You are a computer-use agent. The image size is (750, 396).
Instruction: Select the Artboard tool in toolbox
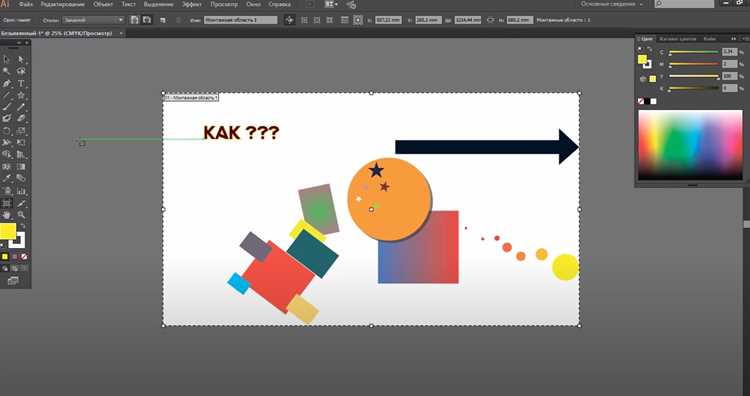tap(7, 203)
